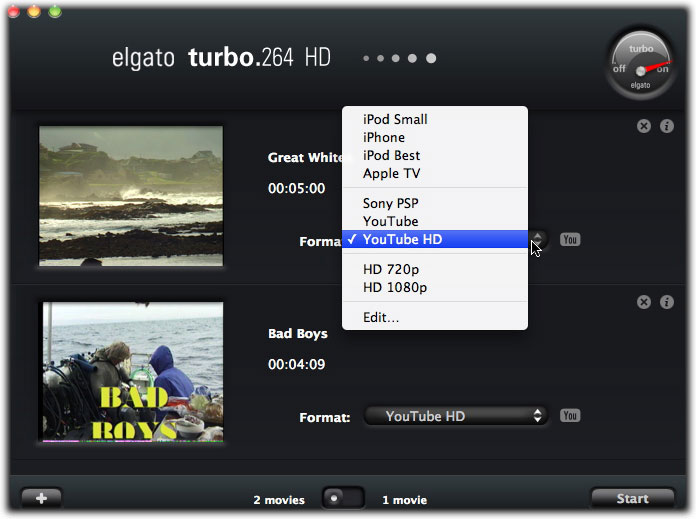Viewport: 696px width, 519px height.
Task: Click the elgato turbo.264 HD logo
Action: 221,58
